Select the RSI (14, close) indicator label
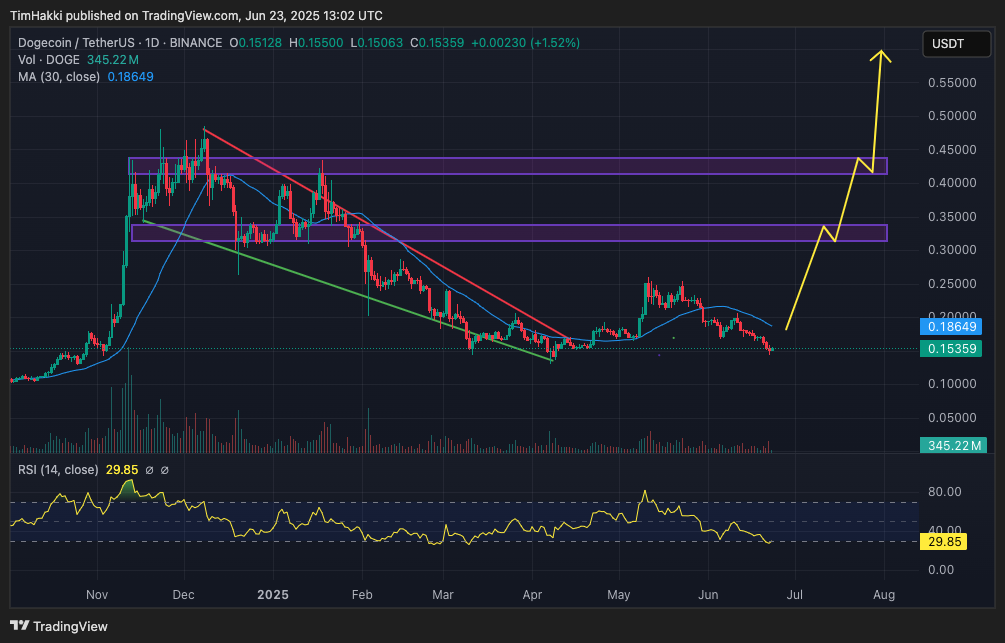Screen dimensions: 1005x643 [x=58, y=470]
